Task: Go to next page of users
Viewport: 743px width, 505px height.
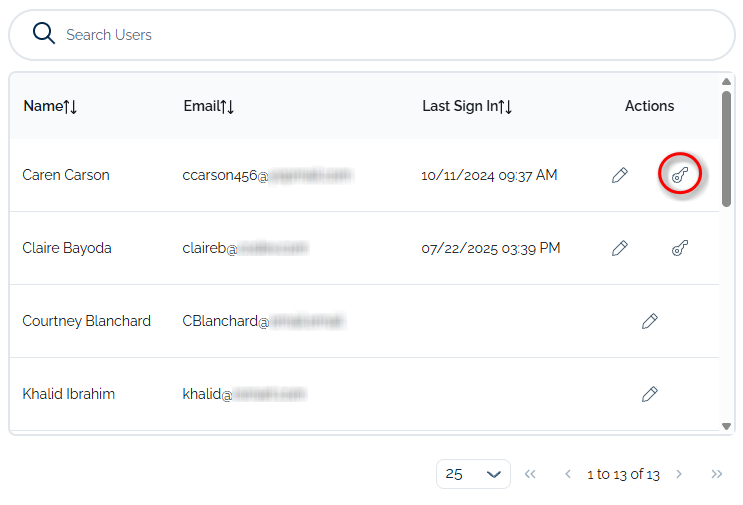Action: pyautogui.click(x=679, y=474)
